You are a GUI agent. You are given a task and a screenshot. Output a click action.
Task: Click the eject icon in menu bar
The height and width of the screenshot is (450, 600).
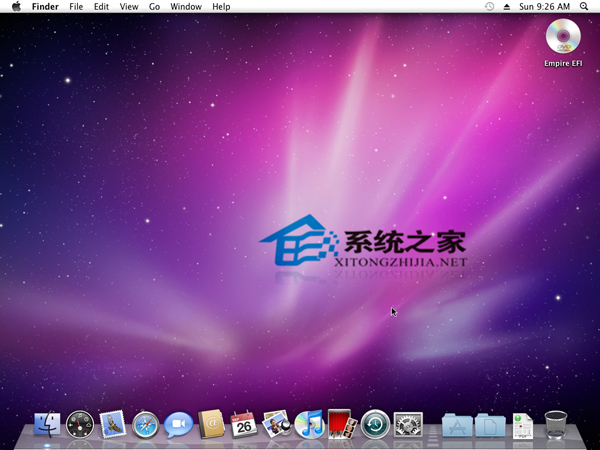point(506,7)
